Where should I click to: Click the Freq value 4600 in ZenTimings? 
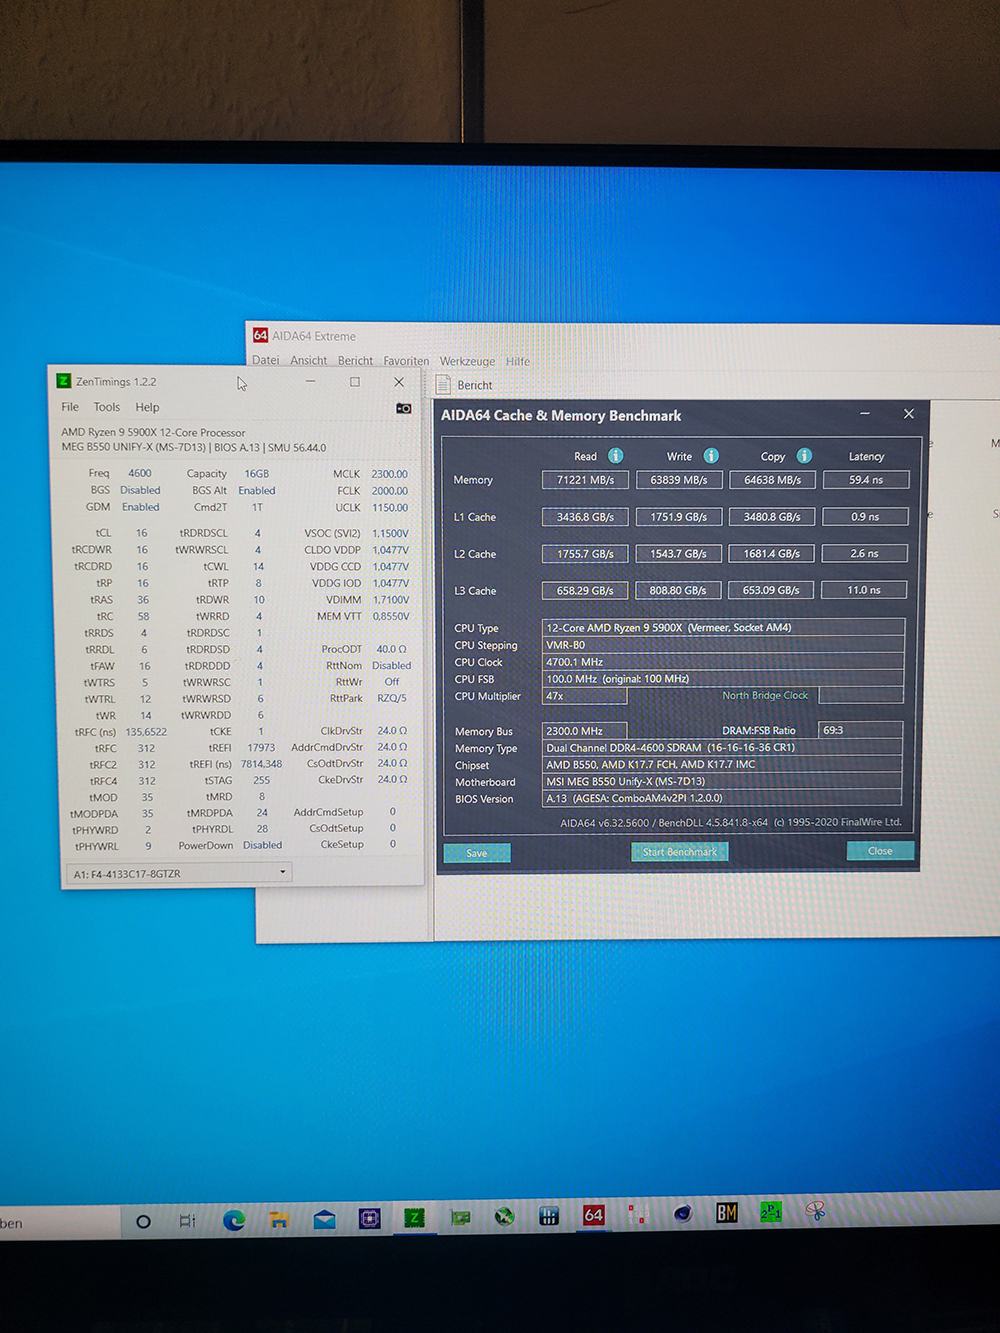140,473
